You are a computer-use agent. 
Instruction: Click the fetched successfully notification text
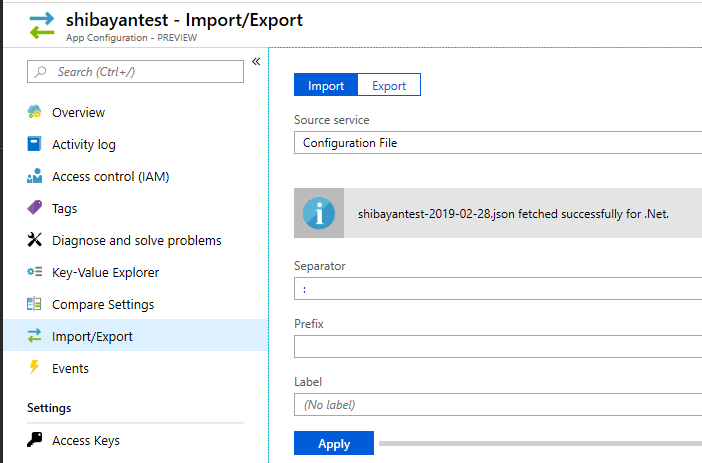coord(513,214)
